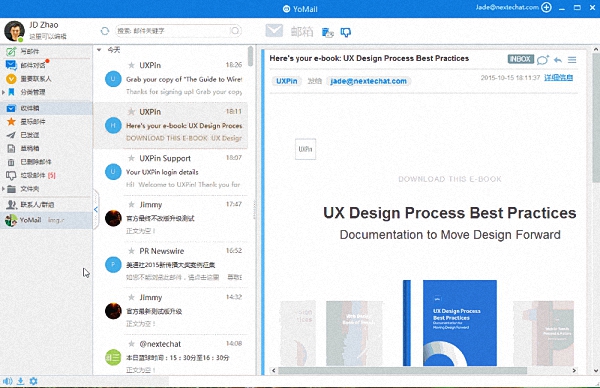Click the thumbs-down spam icon in top toolbar
Image resolution: width=600 pixels, height=388 pixels.
[346, 33]
